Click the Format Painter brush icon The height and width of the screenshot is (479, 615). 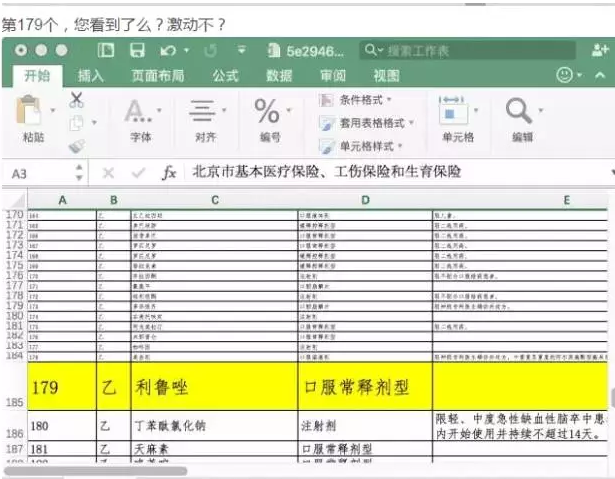77,146
